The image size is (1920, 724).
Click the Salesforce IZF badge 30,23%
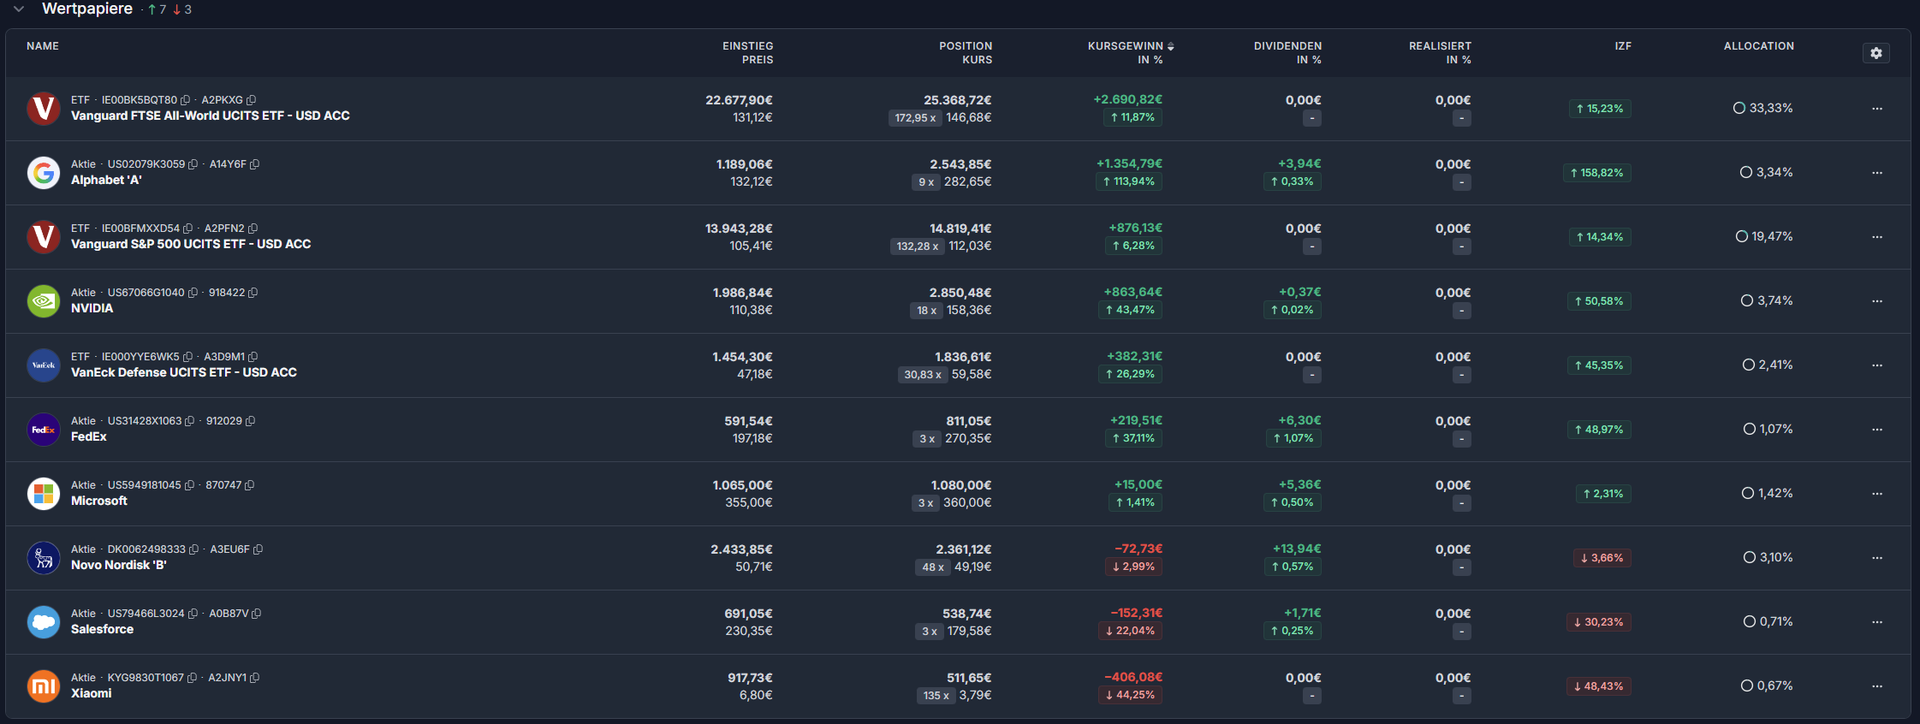coord(1599,622)
